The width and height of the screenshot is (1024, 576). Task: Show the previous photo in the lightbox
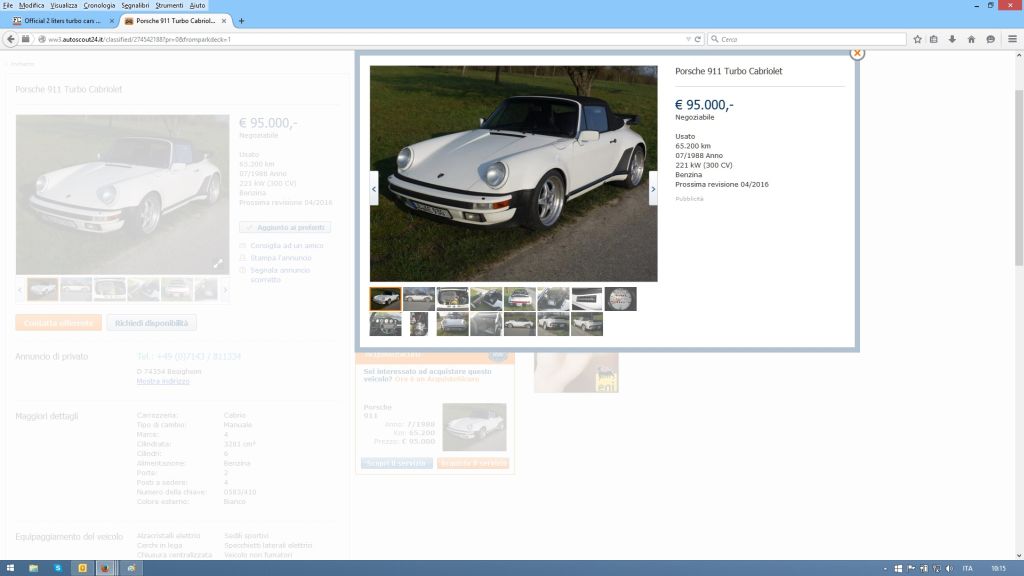pyautogui.click(x=374, y=189)
